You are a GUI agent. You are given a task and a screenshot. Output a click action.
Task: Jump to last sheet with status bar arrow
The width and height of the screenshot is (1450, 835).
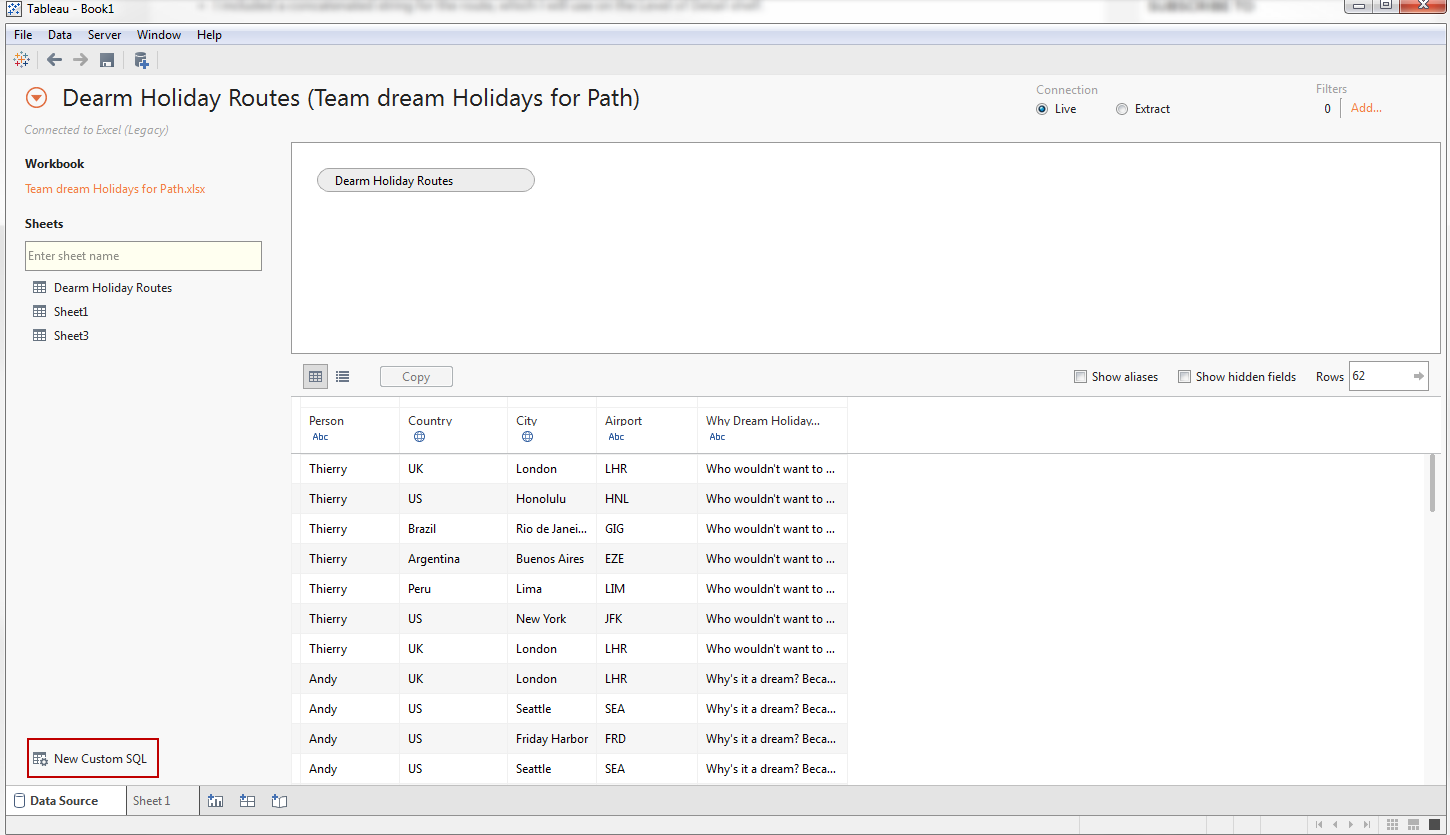pos(1365,825)
